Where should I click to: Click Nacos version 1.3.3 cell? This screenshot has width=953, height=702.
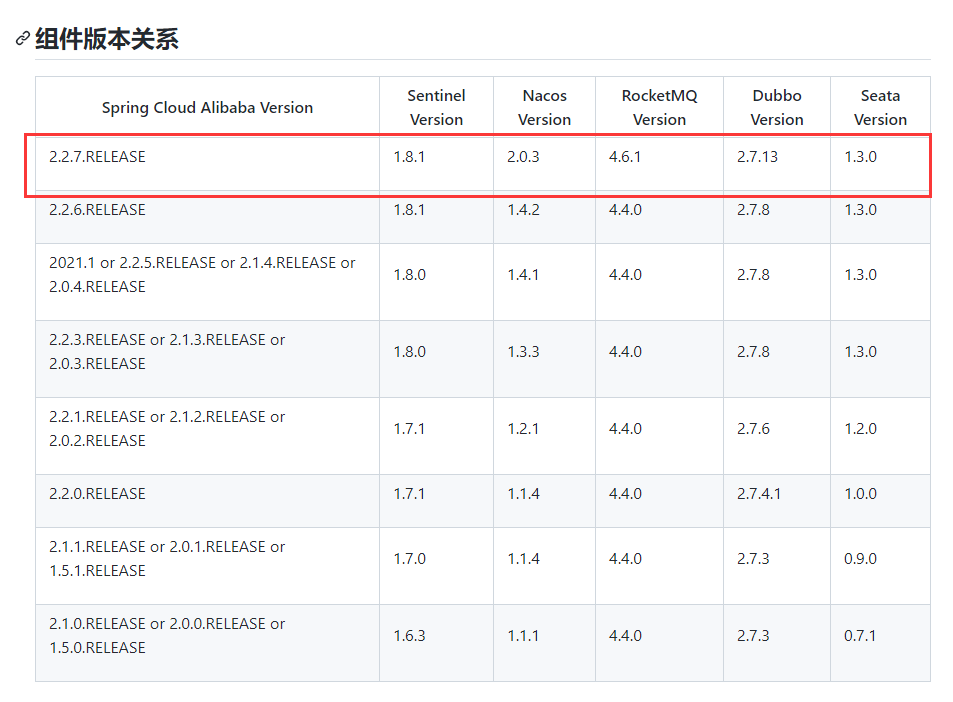point(524,352)
